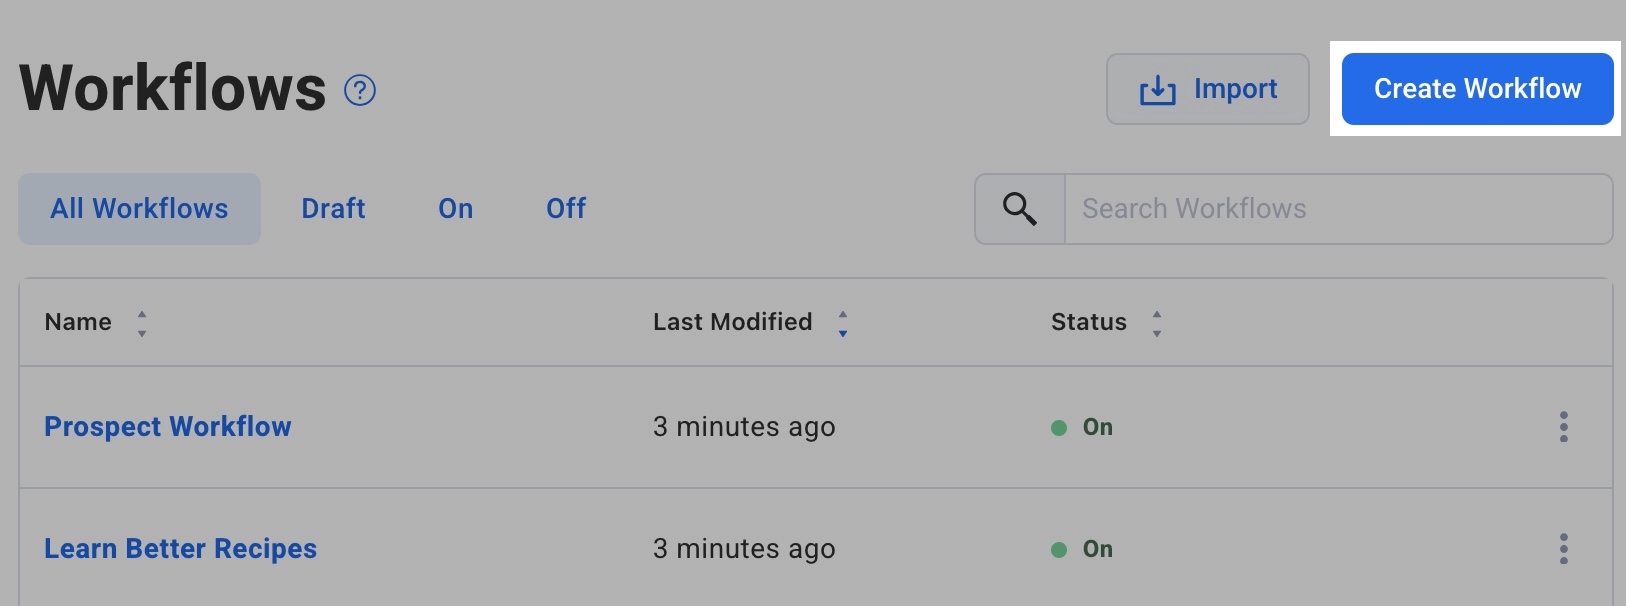Click the search magnifying glass icon
The height and width of the screenshot is (606, 1626).
[1019, 209]
